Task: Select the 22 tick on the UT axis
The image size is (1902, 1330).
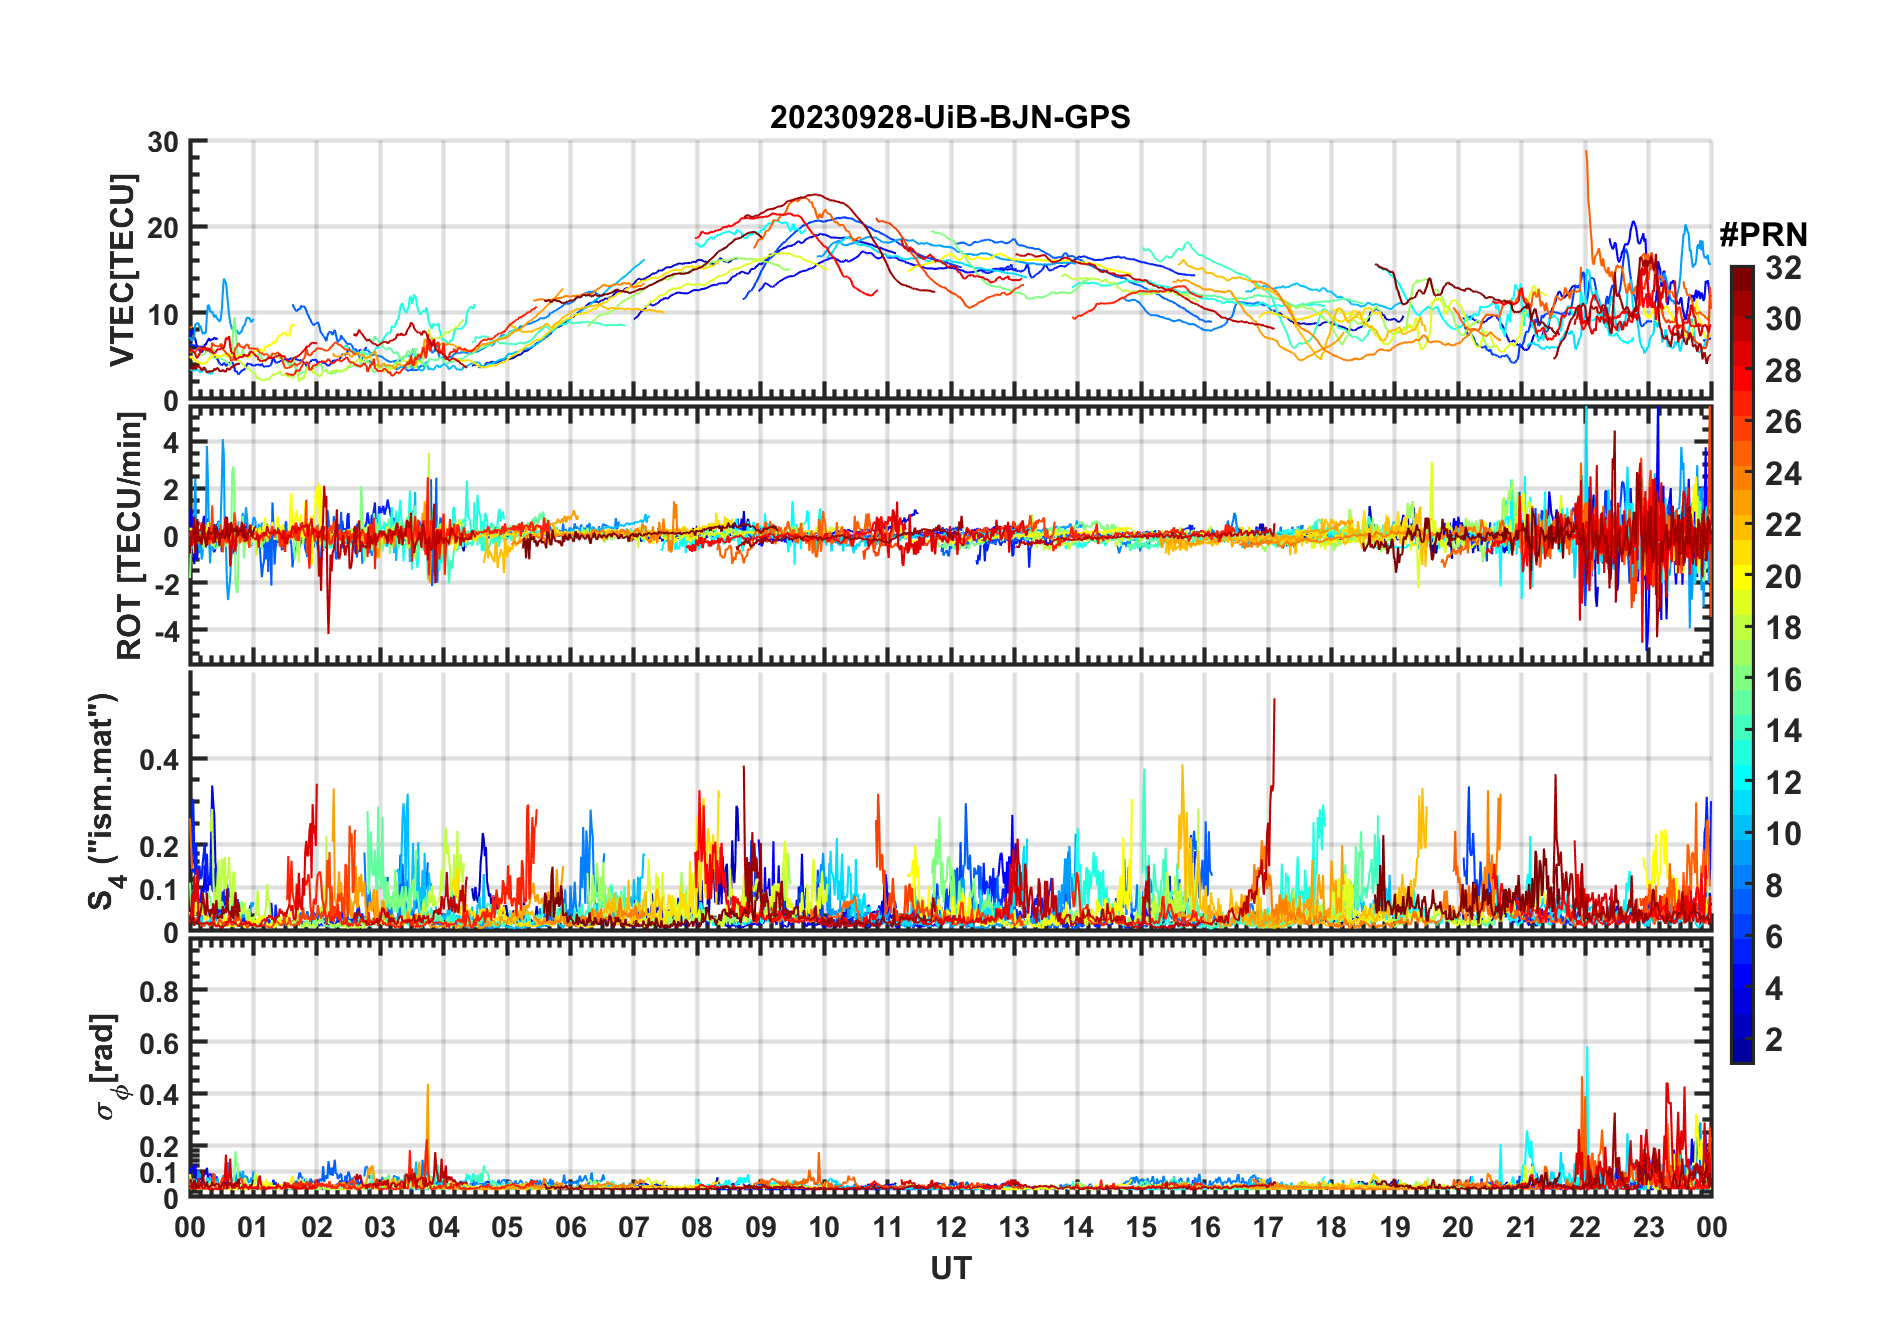Action: click(1585, 1227)
